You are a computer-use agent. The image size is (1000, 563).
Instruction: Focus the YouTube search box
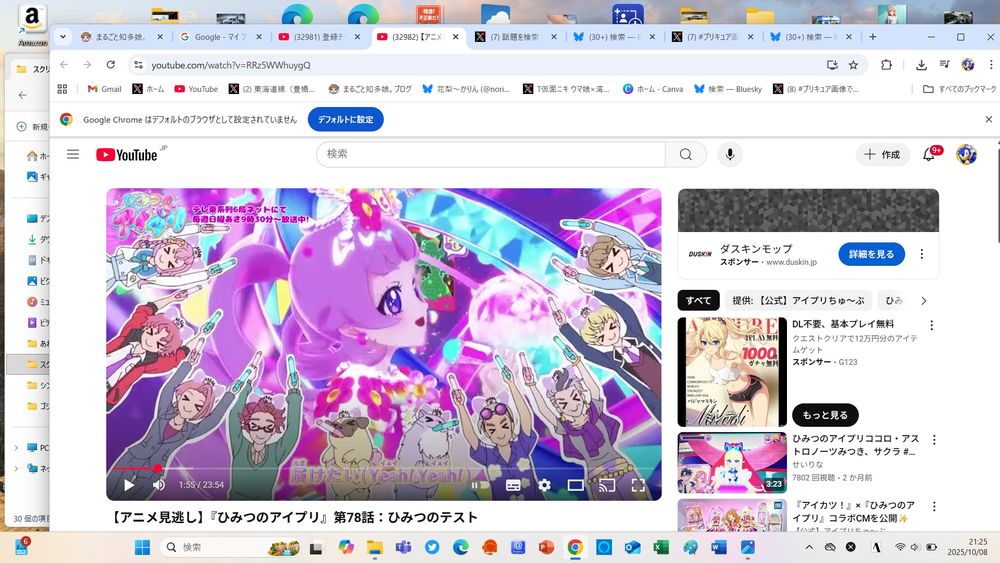[490, 154]
